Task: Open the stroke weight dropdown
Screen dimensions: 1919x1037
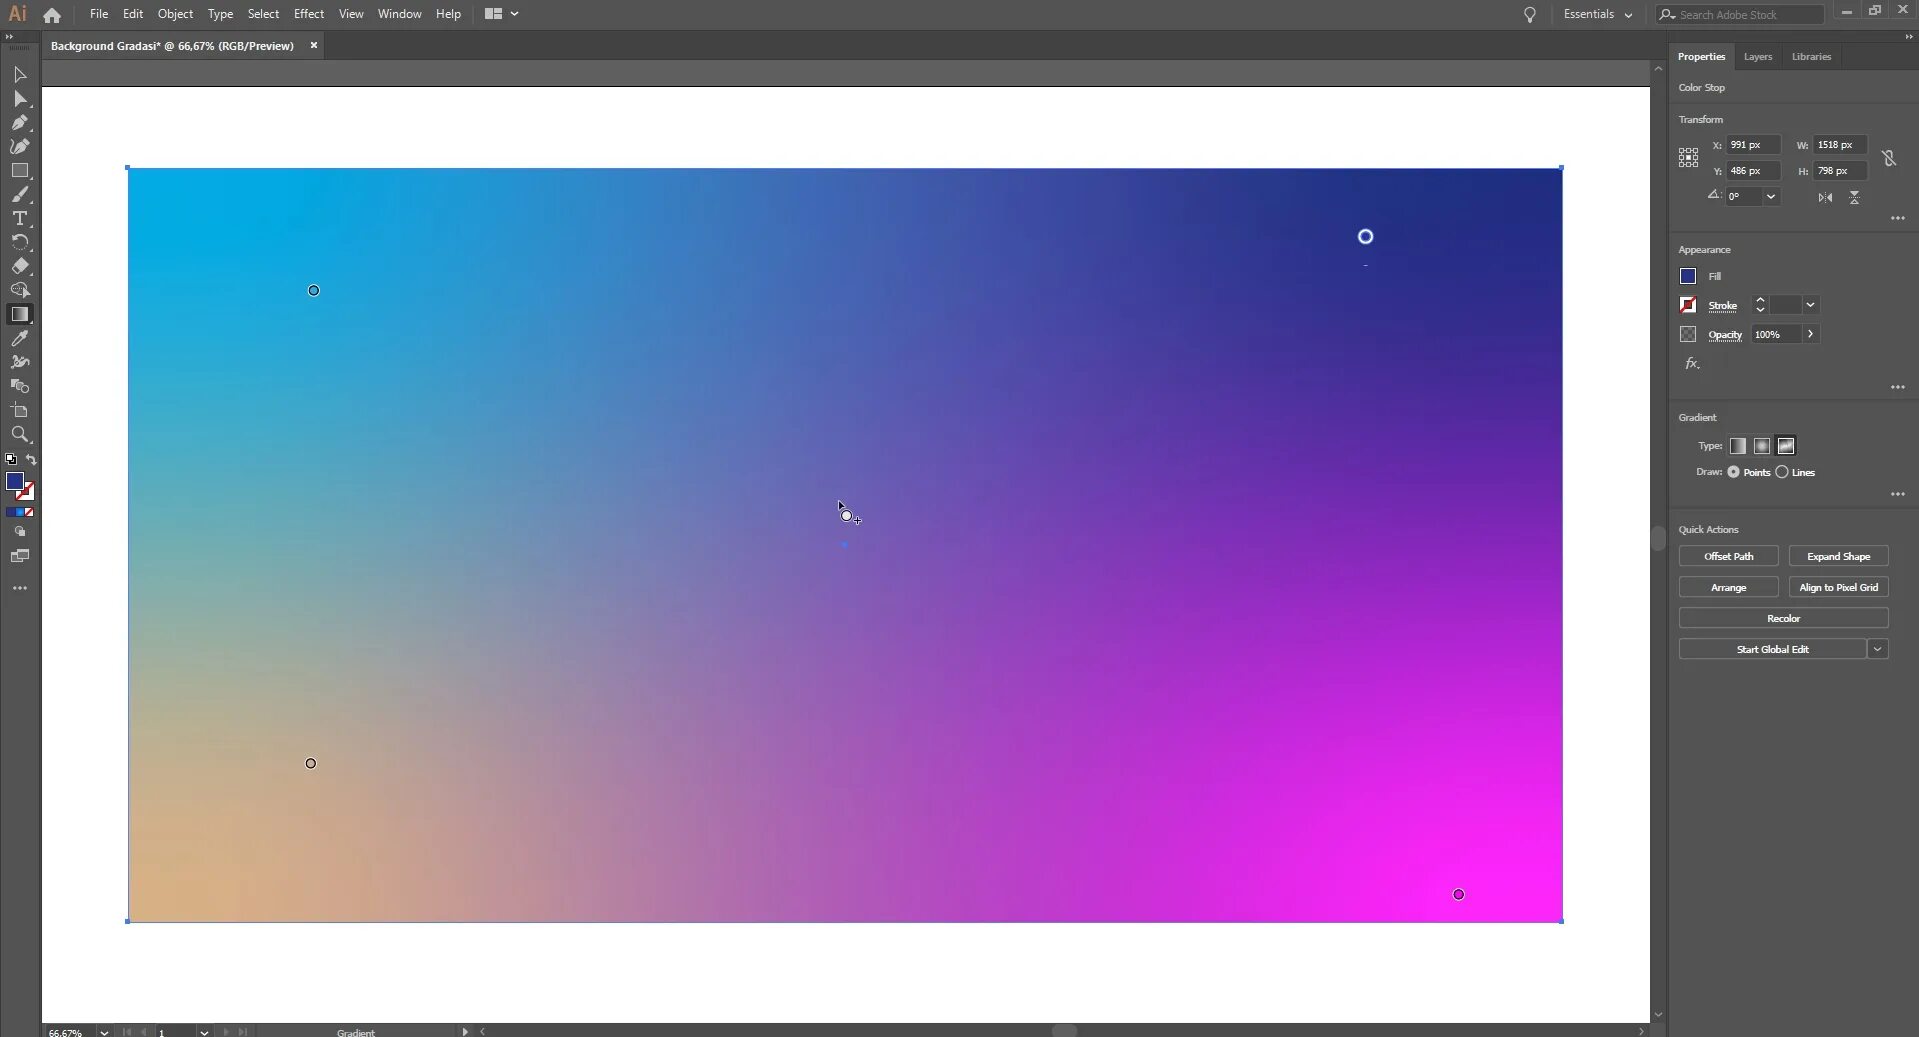Action: point(1810,305)
